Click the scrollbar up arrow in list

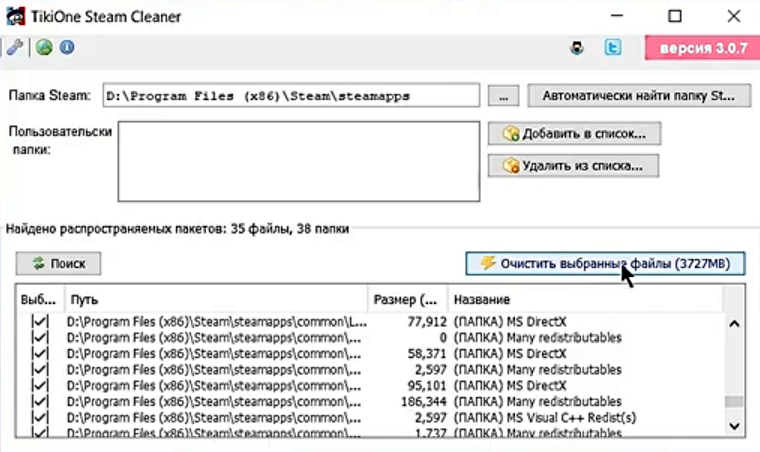click(734, 324)
